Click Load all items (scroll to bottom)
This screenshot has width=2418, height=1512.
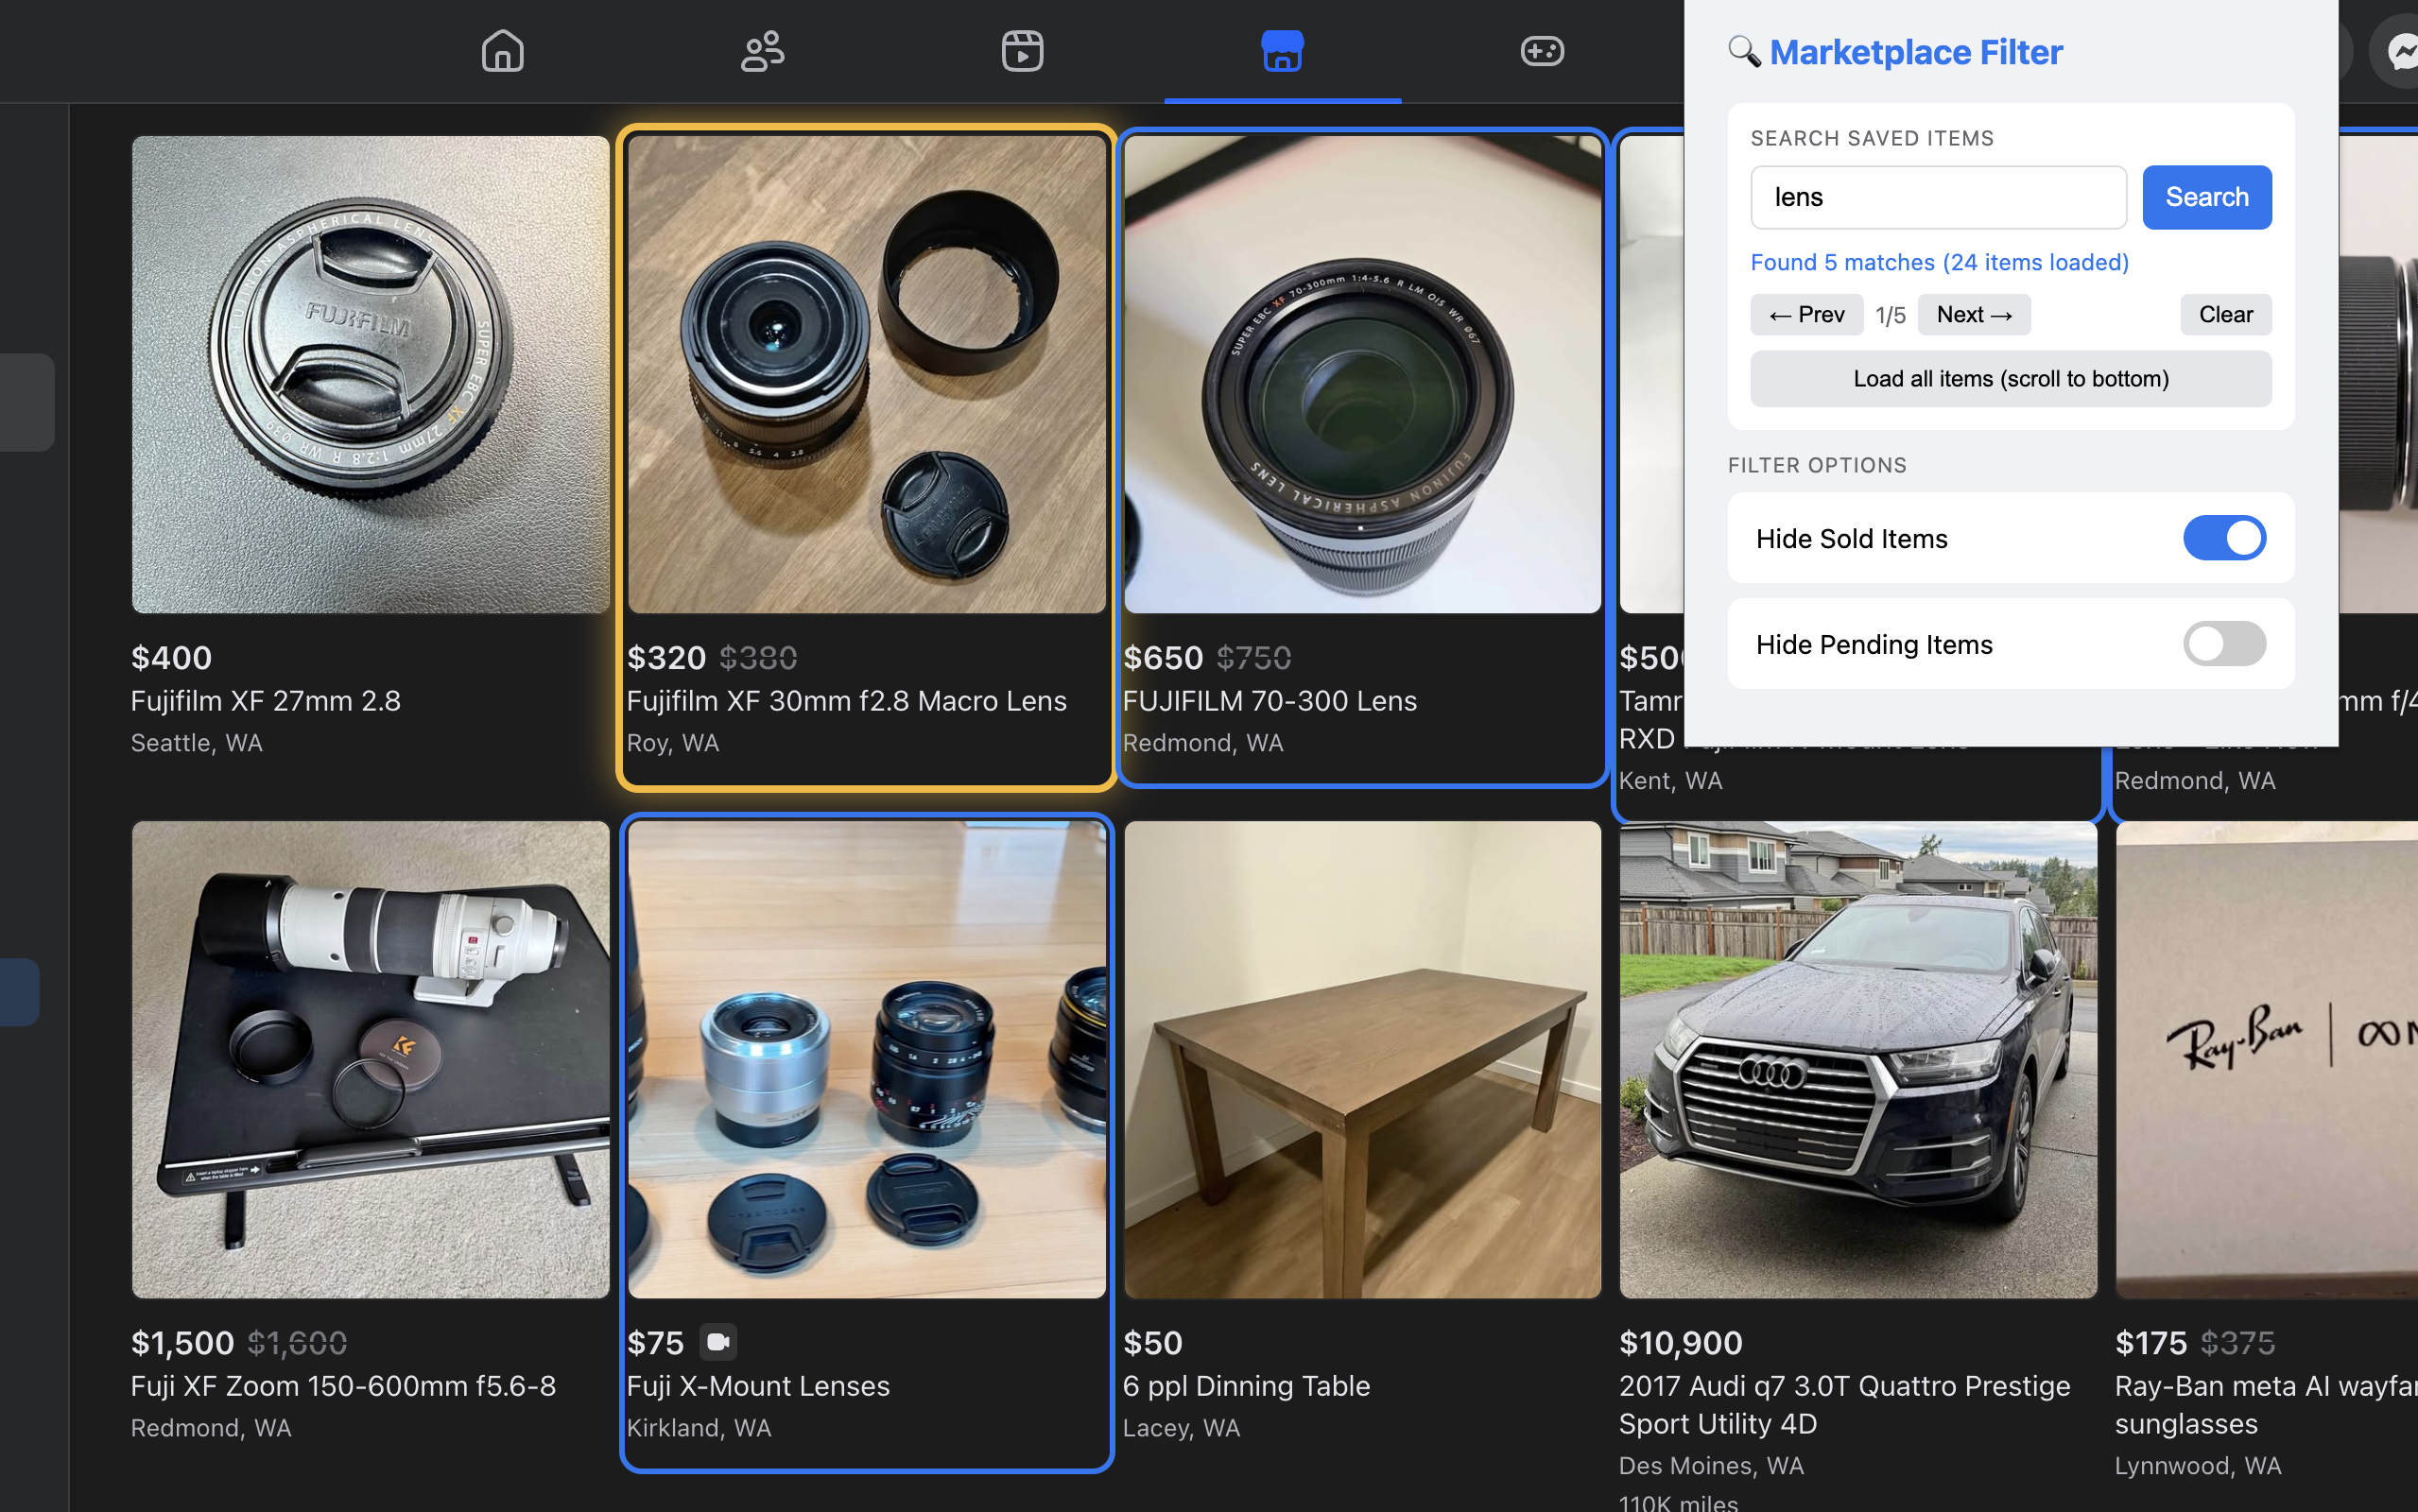2010,379
